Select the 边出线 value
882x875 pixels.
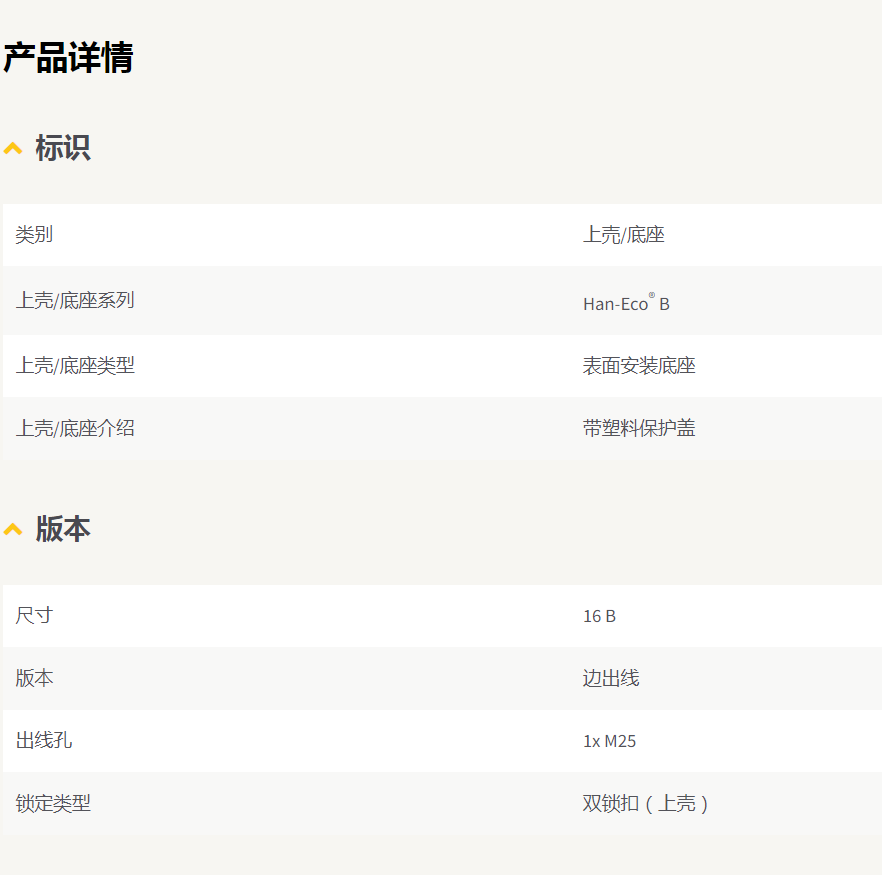click(611, 678)
